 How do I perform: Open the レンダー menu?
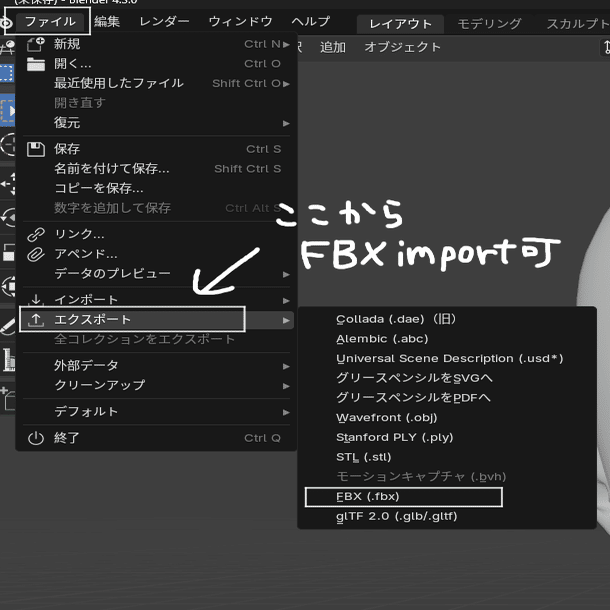tap(164, 21)
